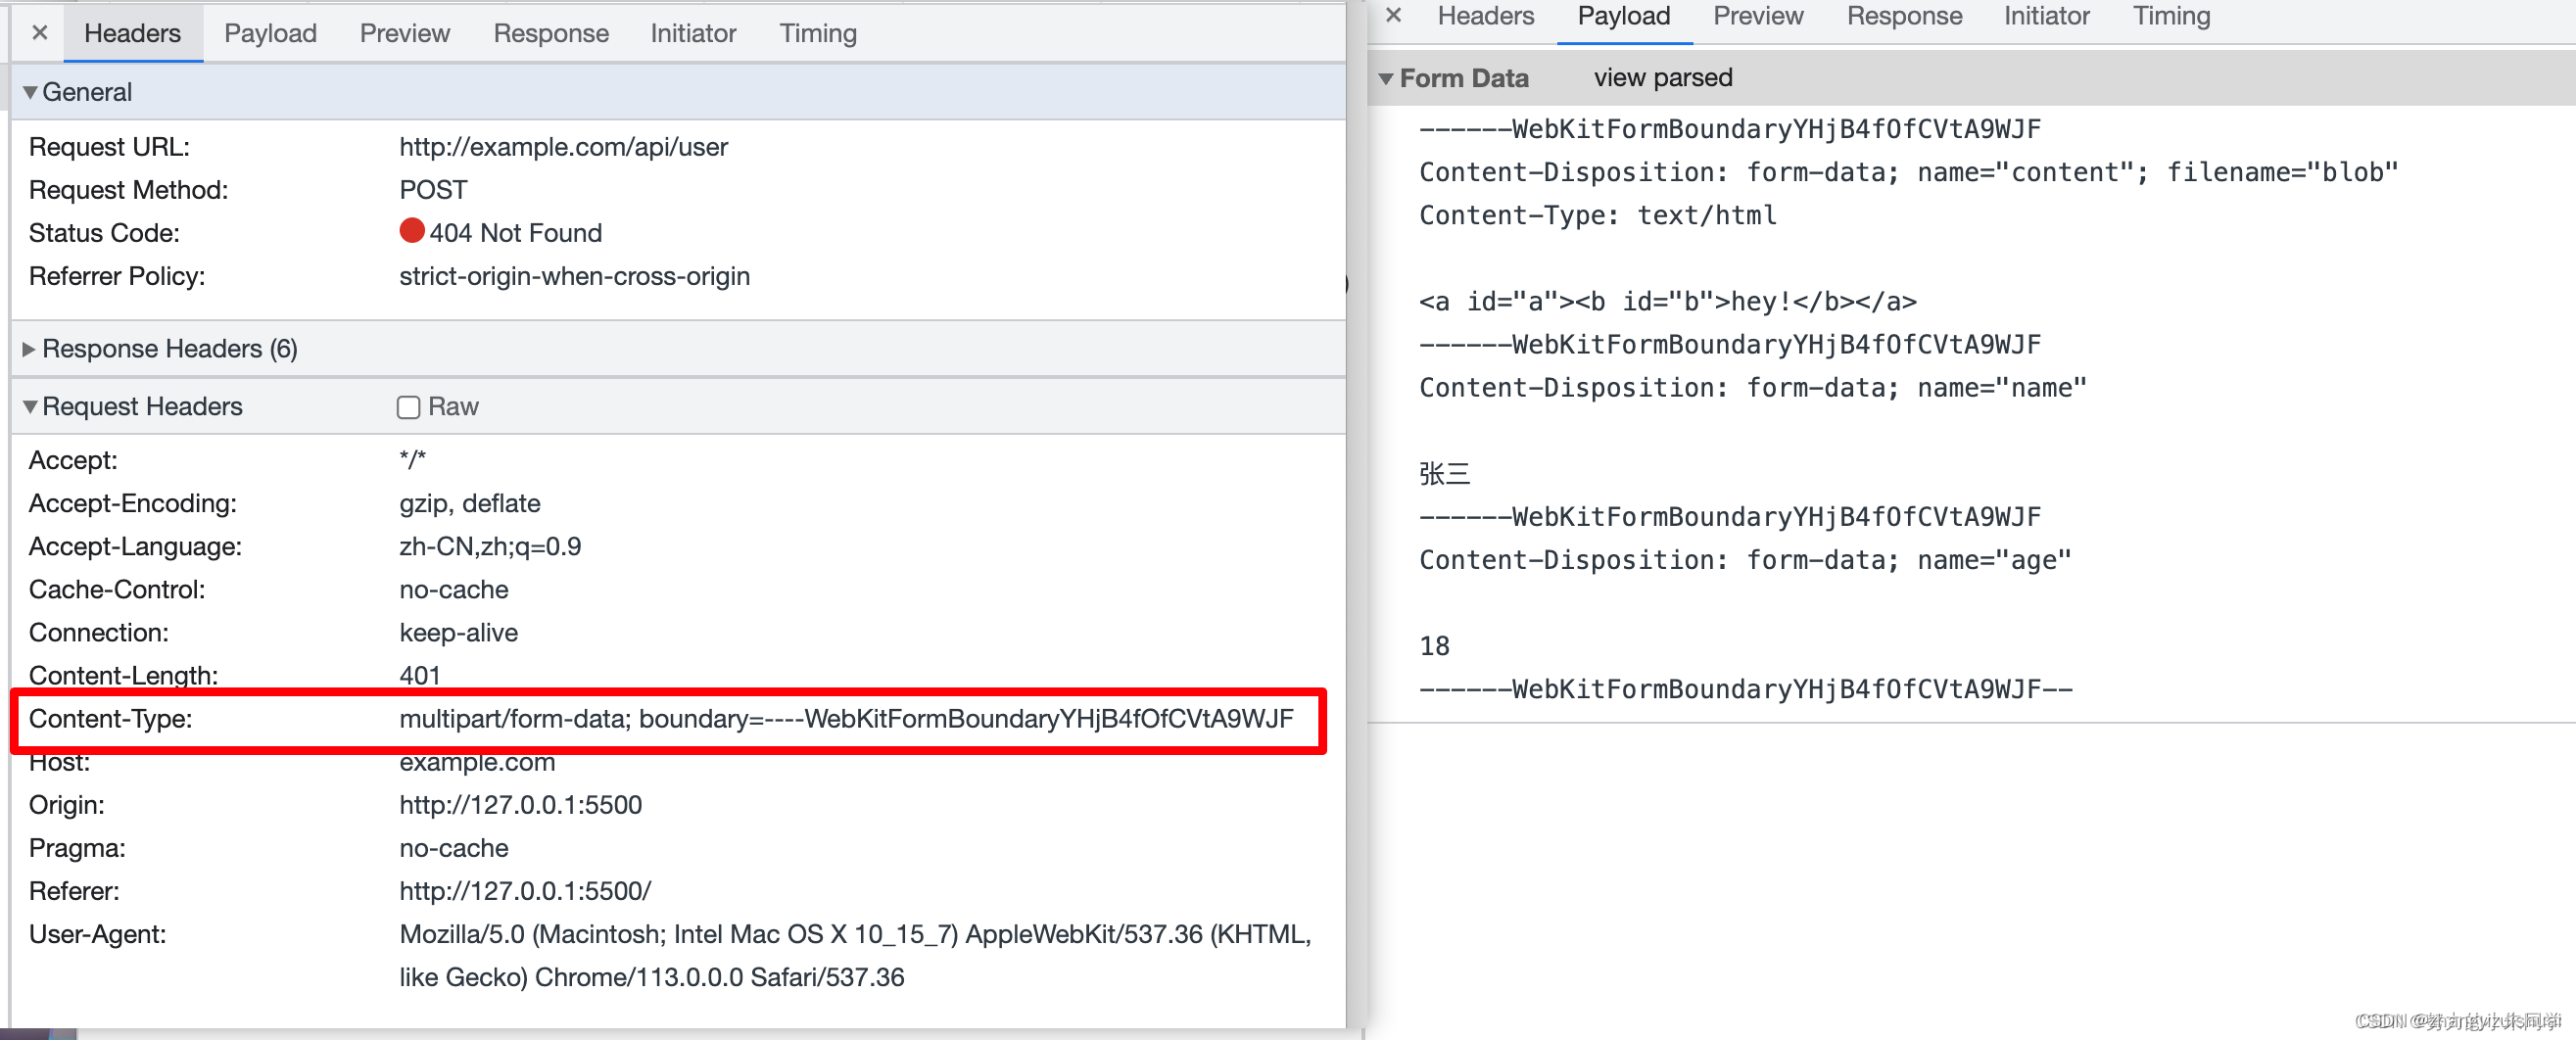Click the Host value example.com
2576x1040 pixels.
[477, 762]
